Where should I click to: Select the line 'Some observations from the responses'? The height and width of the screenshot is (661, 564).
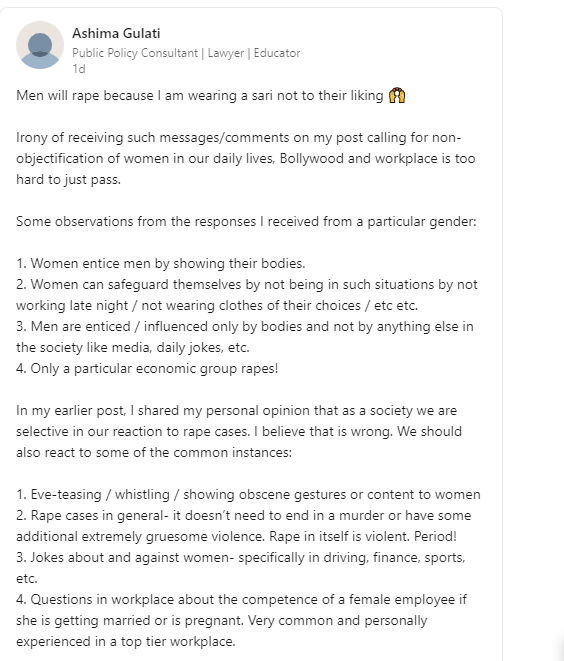(x=246, y=222)
